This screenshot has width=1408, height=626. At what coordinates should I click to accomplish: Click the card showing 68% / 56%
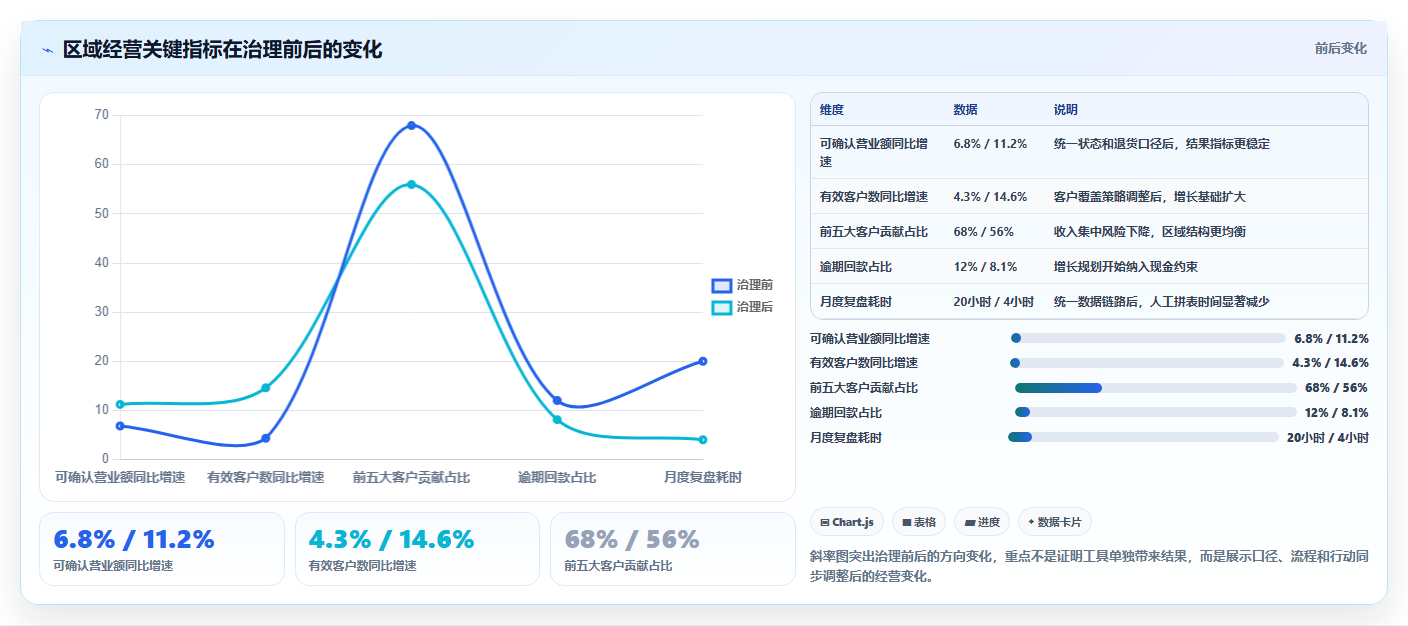point(672,549)
